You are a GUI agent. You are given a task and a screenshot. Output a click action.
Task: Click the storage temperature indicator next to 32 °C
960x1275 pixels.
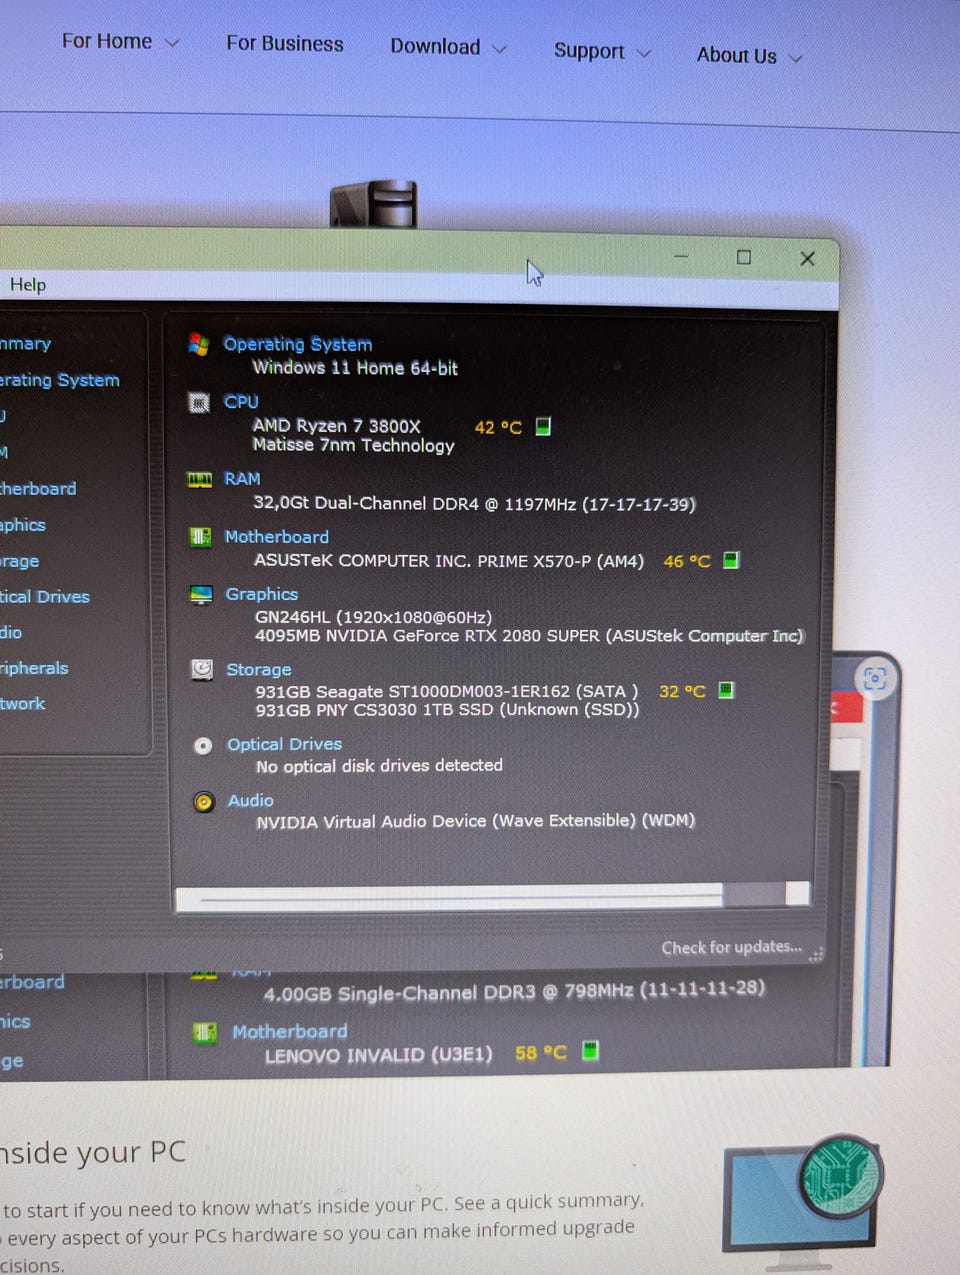pyautogui.click(x=727, y=690)
